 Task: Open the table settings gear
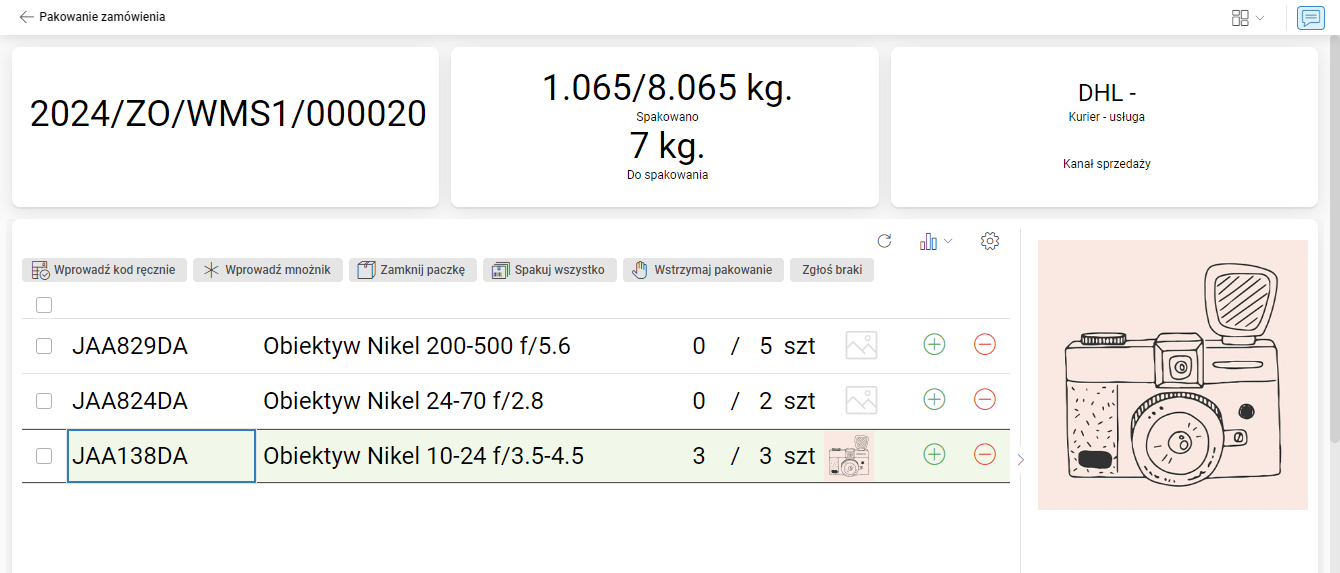click(x=990, y=241)
